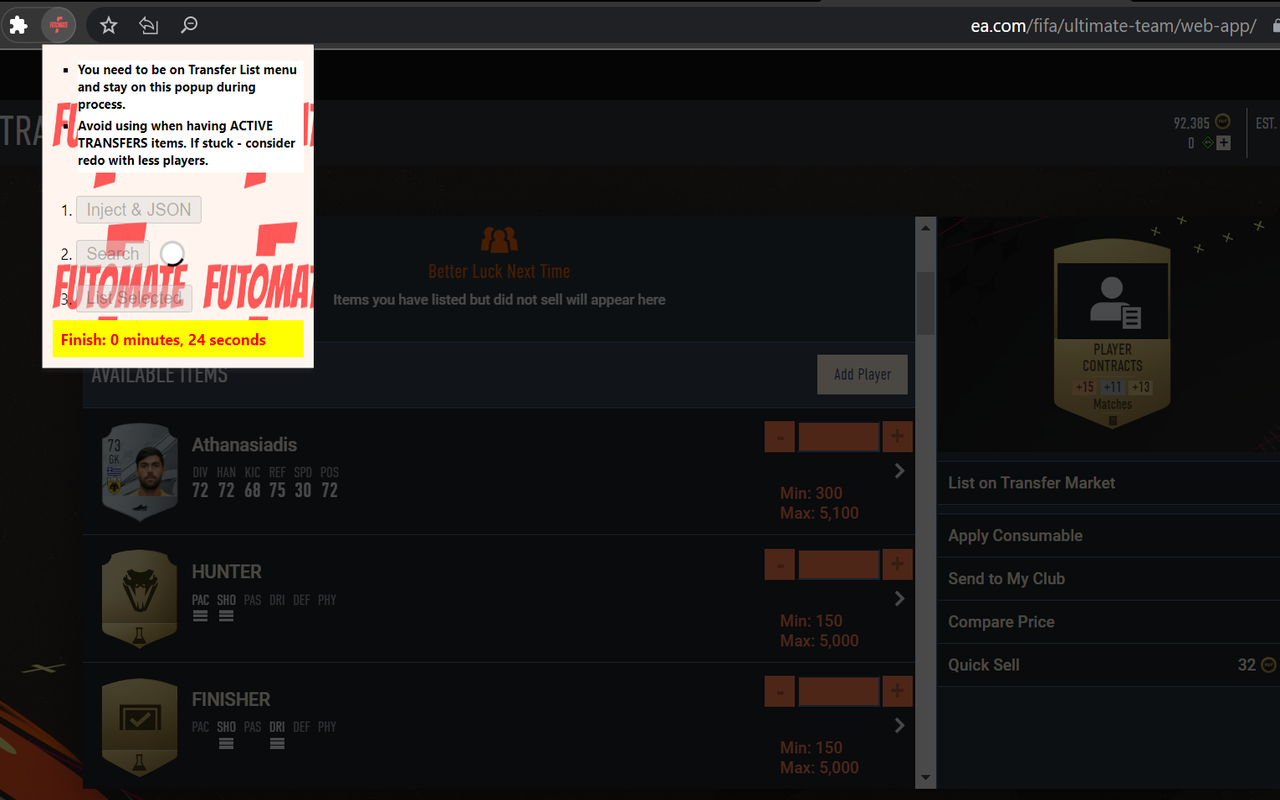Expand the FINISHER item details chevron
This screenshot has height=800, width=1280.
pos(899,725)
